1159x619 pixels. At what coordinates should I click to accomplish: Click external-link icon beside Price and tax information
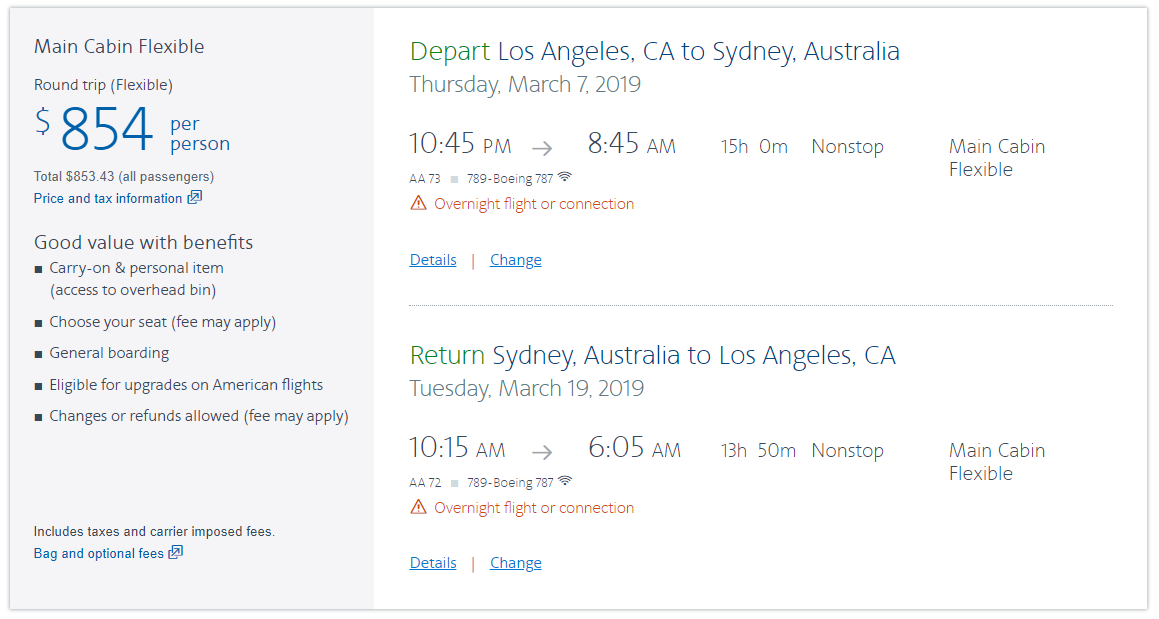195,197
